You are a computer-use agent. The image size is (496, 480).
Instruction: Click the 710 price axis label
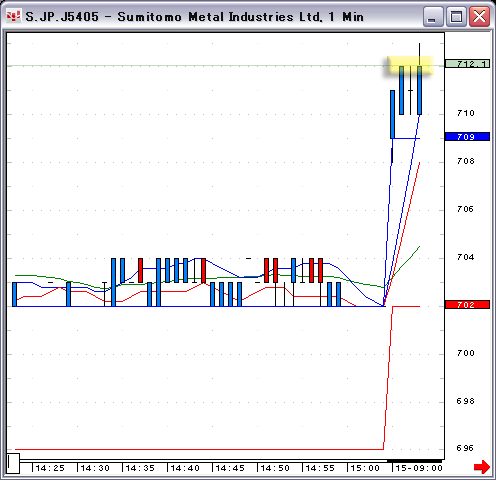click(x=466, y=113)
